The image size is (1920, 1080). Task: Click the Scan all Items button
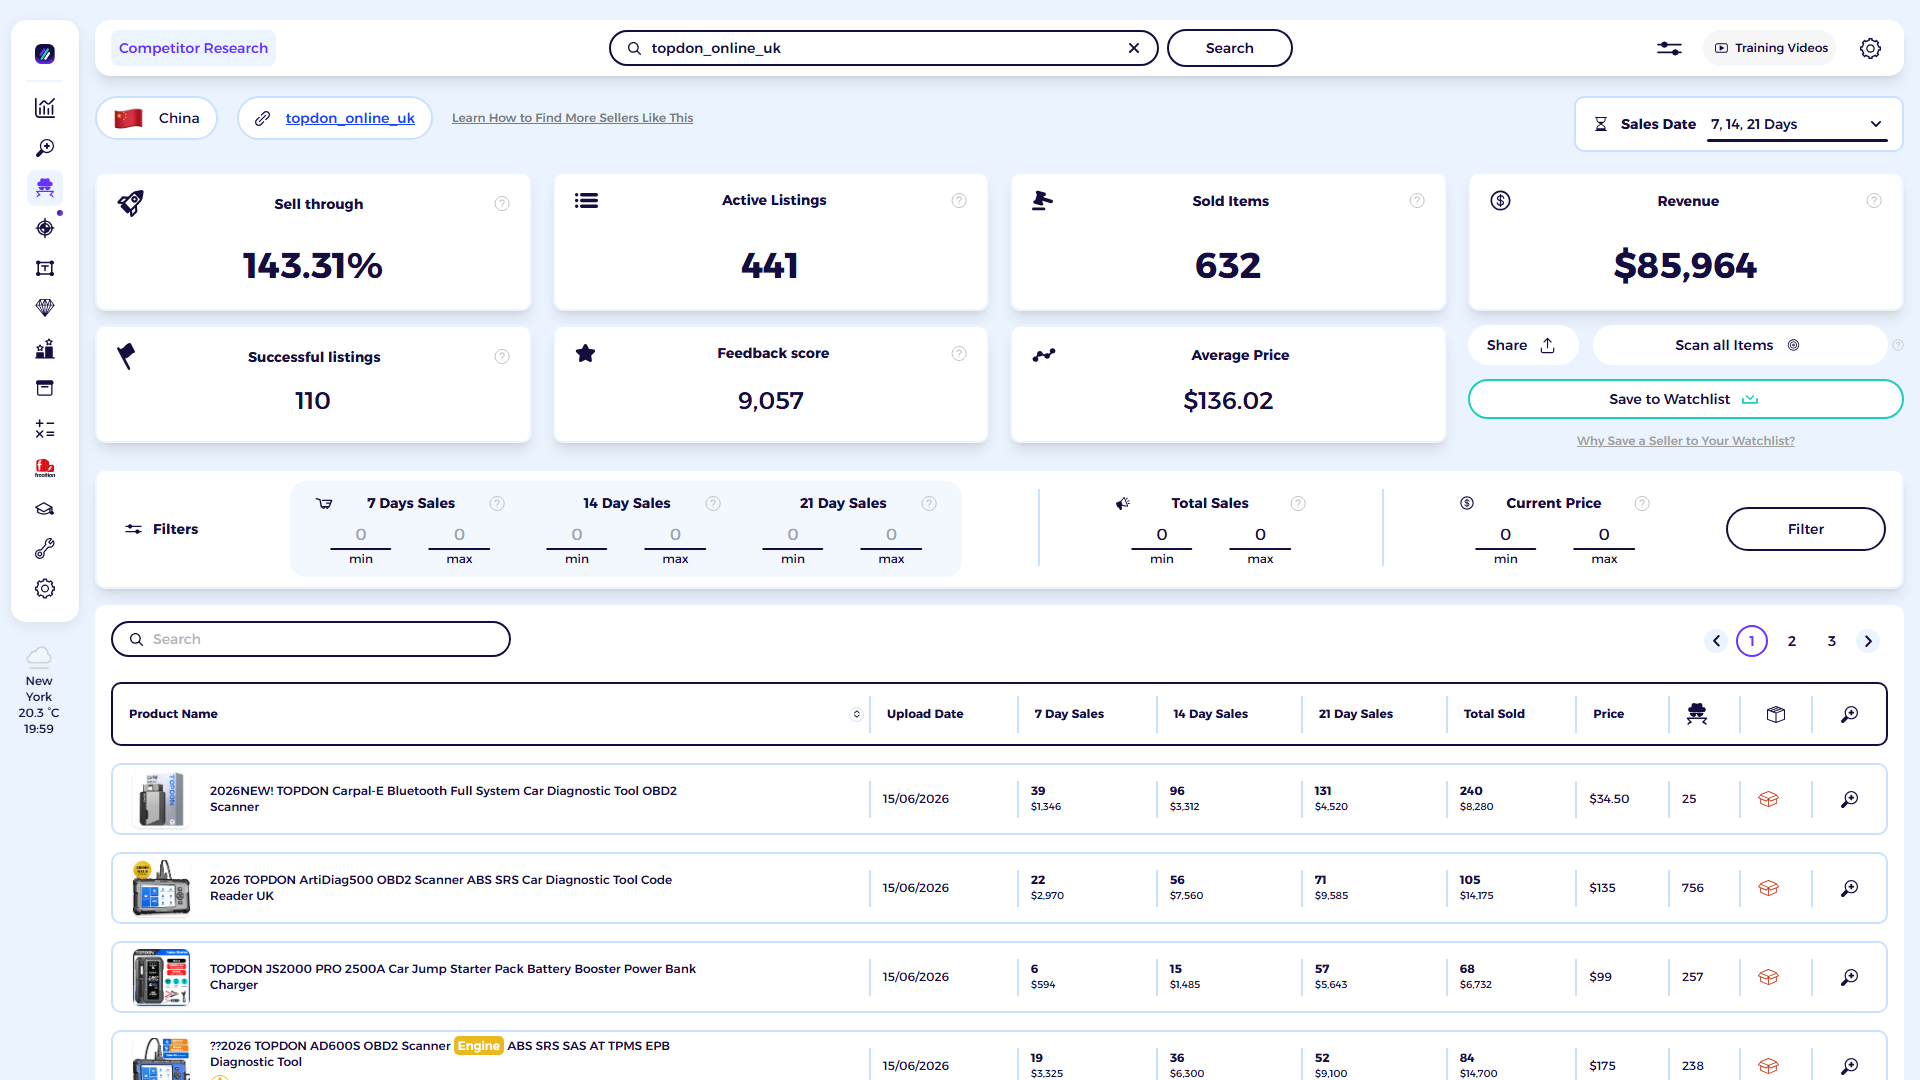(1739, 345)
